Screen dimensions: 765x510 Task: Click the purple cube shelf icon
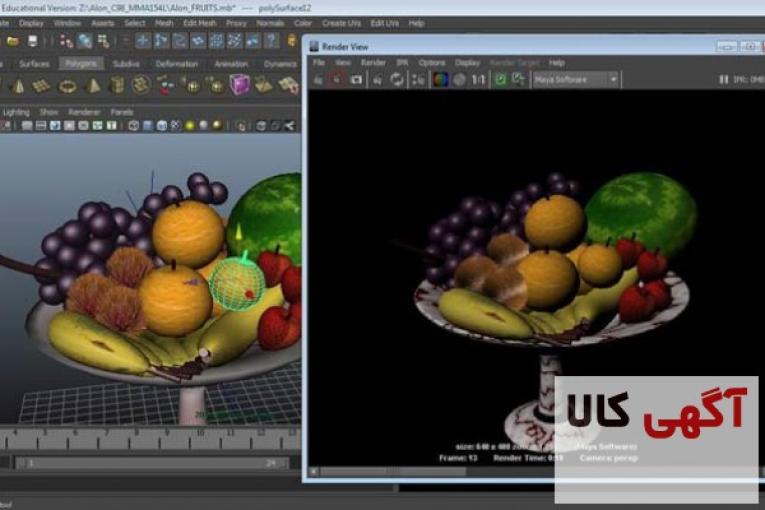point(240,85)
